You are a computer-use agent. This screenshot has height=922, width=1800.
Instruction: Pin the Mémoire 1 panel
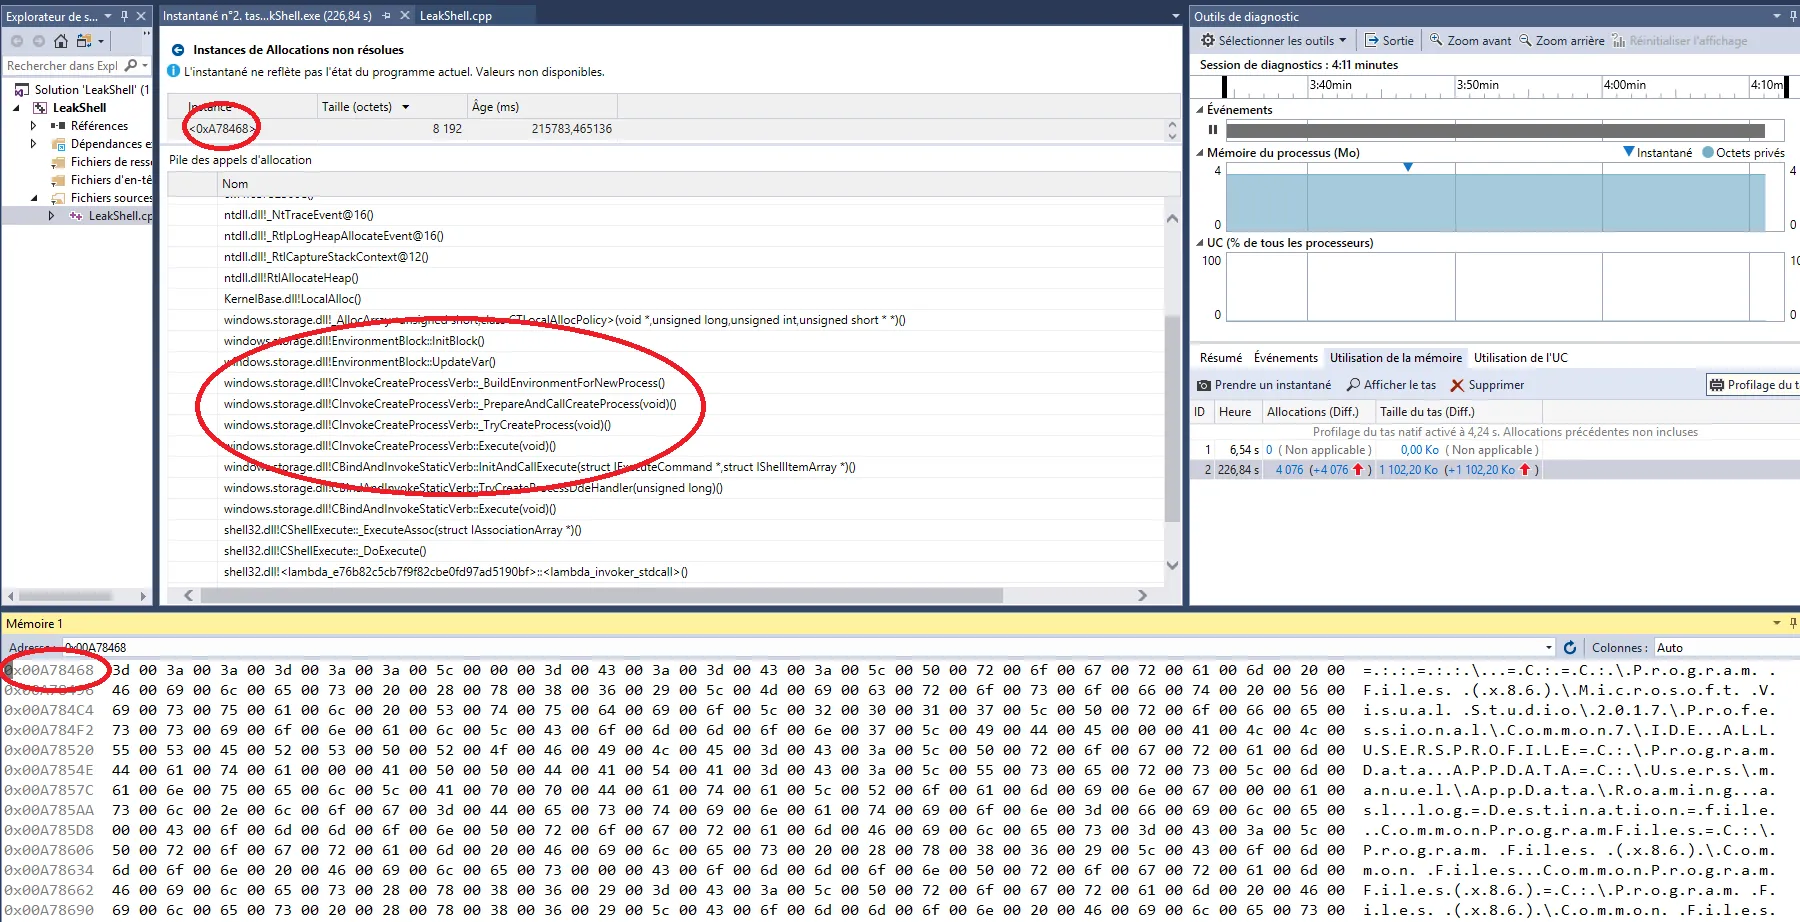[x=1793, y=623]
